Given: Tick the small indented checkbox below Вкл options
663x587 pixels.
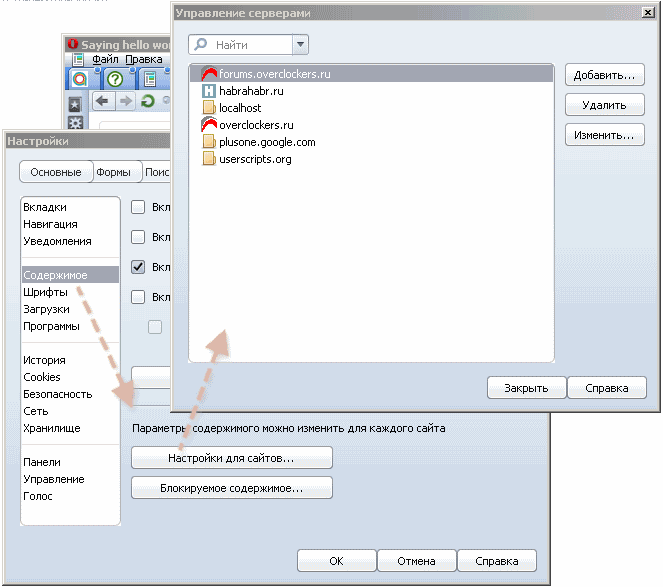Looking at the screenshot, I should (x=155, y=327).
